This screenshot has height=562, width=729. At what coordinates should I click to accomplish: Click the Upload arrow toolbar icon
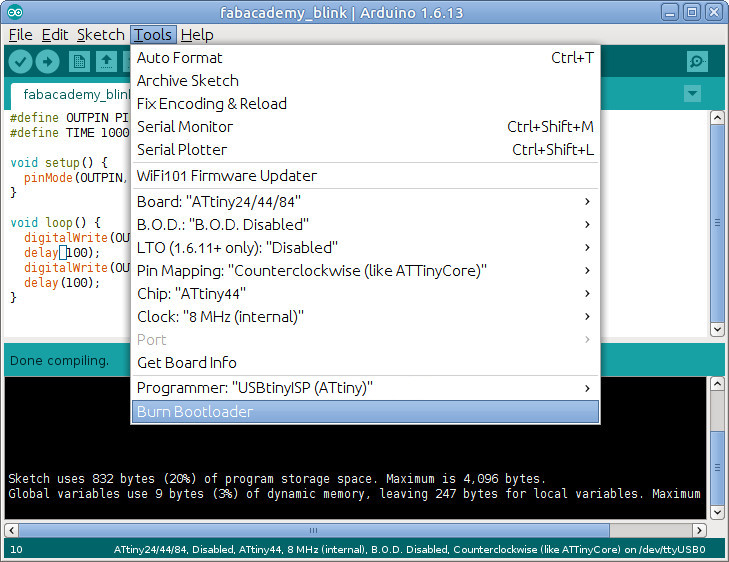pos(48,61)
